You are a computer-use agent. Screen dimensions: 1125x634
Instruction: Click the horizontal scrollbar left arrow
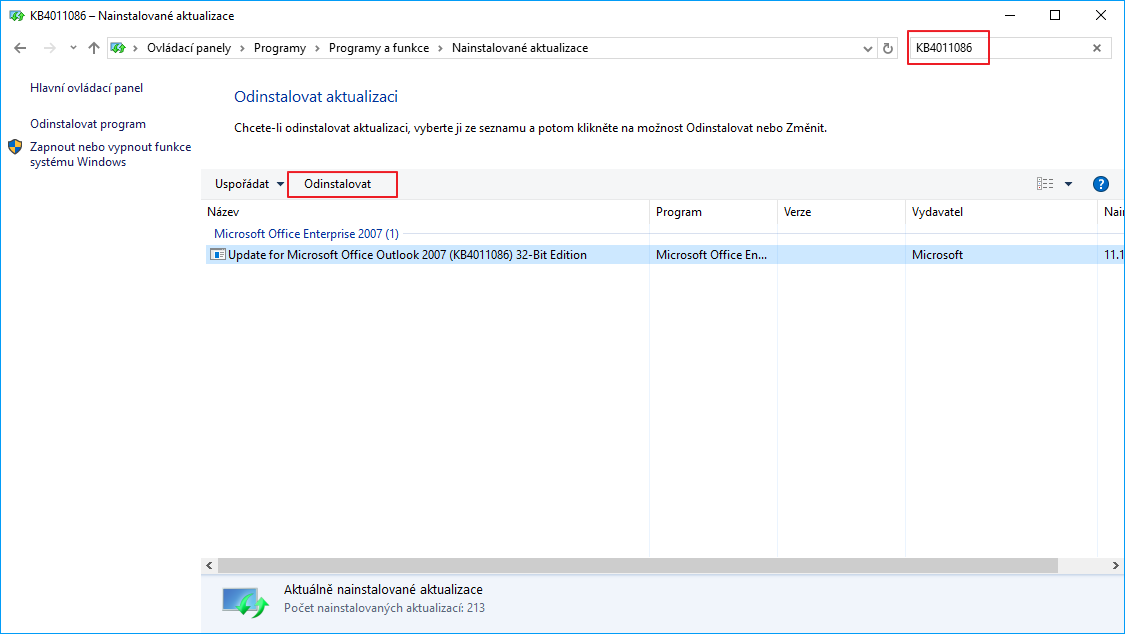click(x=210, y=566)
